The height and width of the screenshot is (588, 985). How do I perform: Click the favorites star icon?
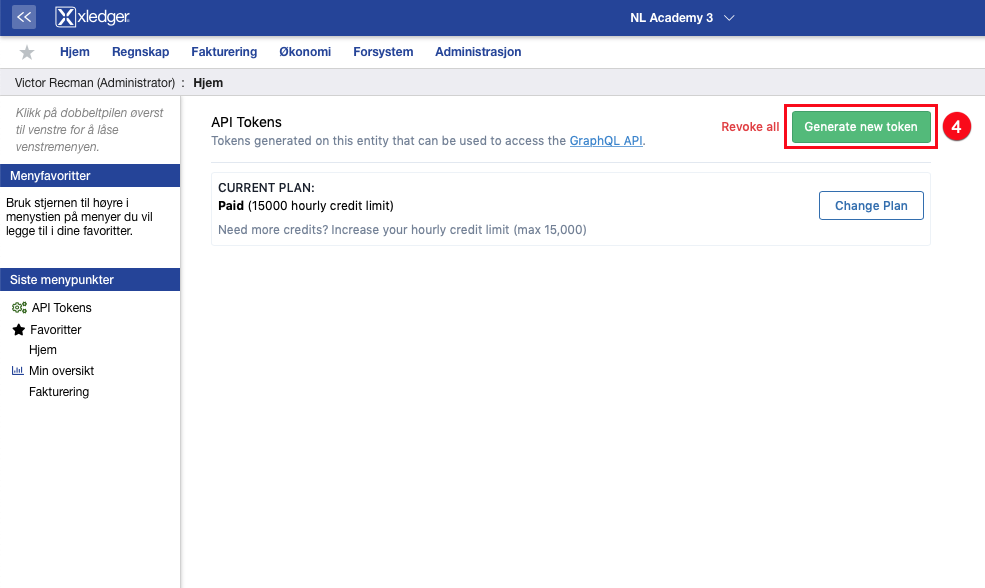click(27, 53)
